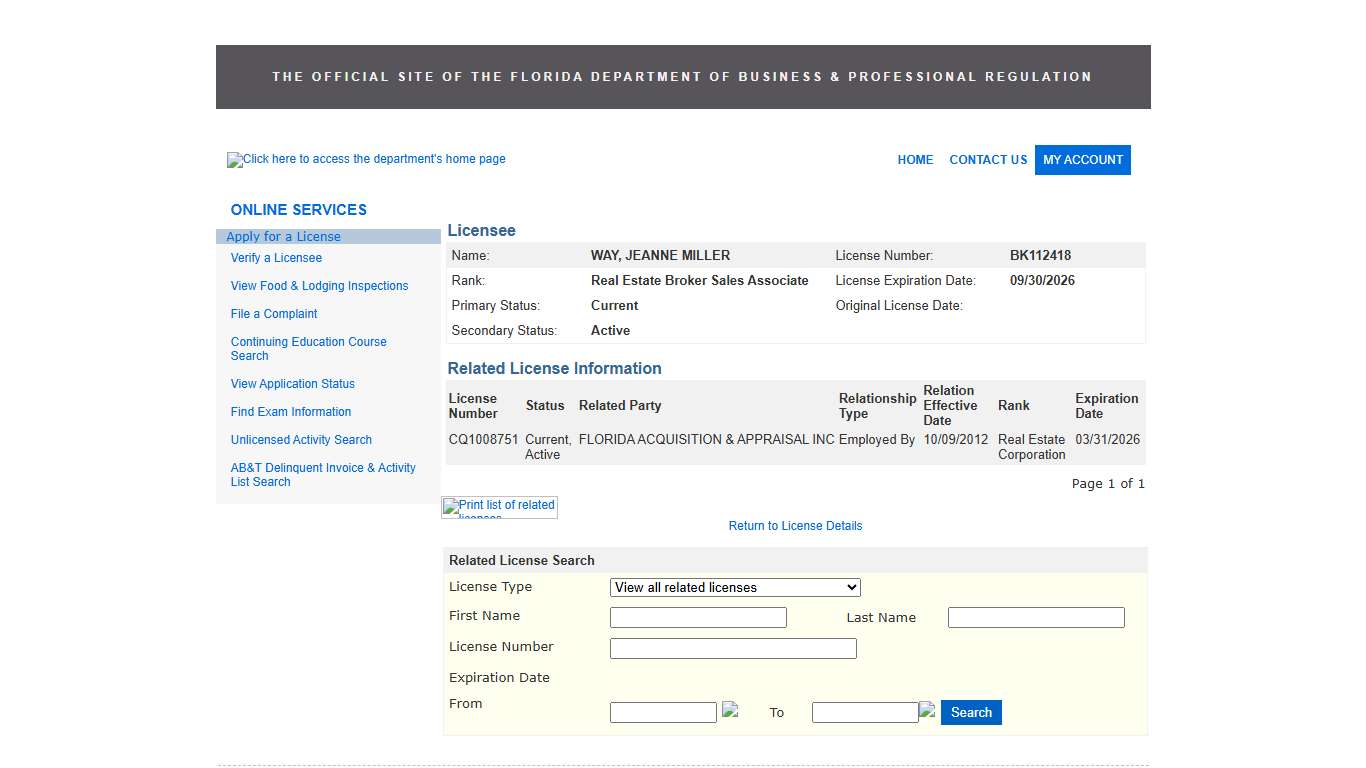Open Unlicensed Activity Search
Image resolution: width=1366 pixels, height=768 pixels.
(x=301, y=439)
